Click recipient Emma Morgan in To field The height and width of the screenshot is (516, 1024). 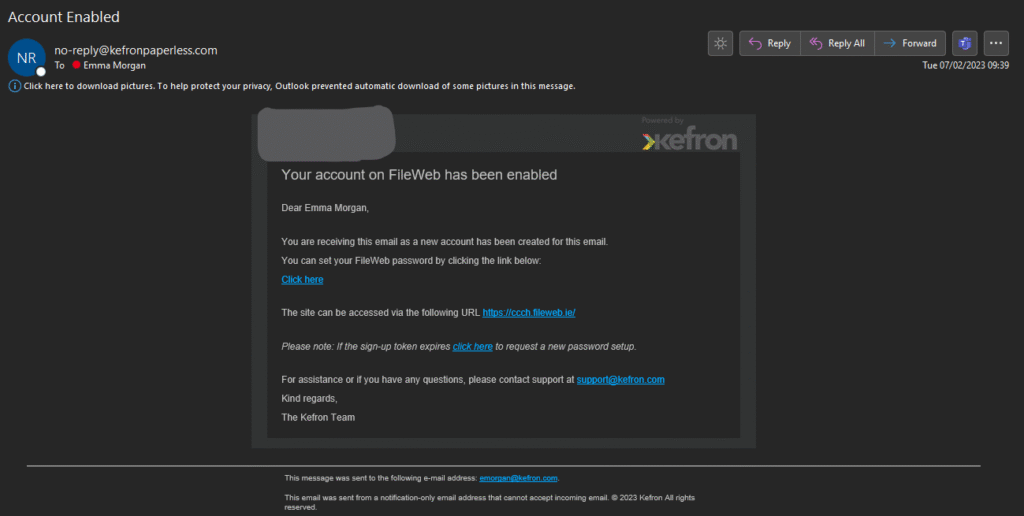[x=115, y=65]
